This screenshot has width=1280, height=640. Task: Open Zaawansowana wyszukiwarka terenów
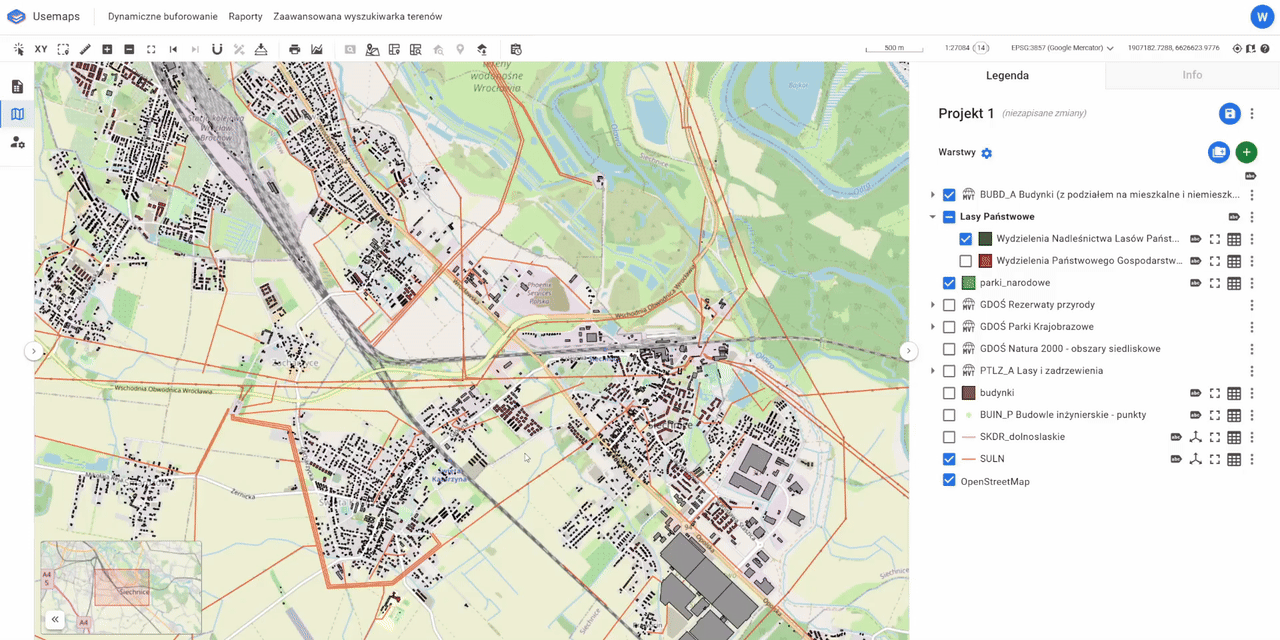357,17
